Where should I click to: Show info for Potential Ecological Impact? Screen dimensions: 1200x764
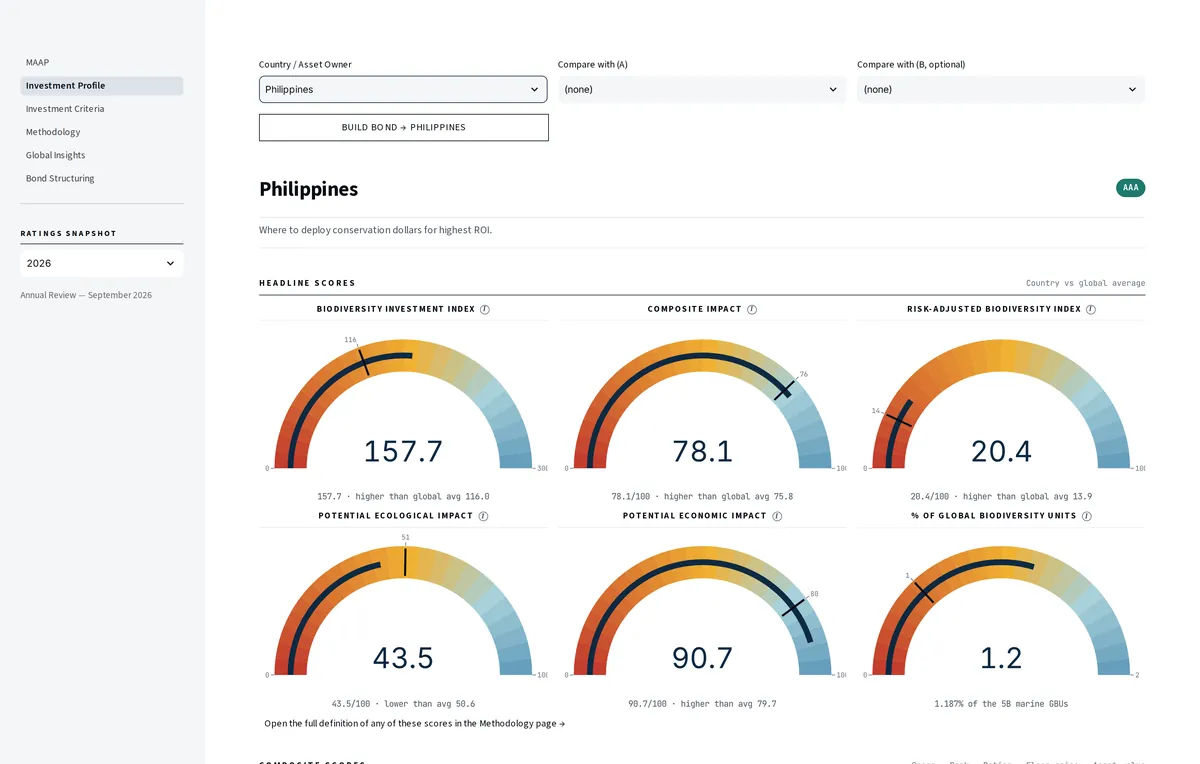(483, 516)
